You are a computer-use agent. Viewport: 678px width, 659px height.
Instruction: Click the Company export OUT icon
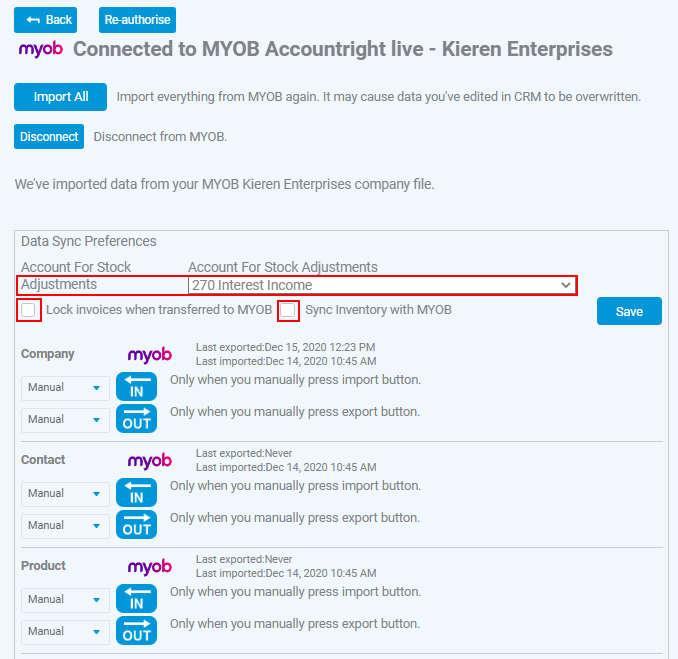(x=136, y=419)
